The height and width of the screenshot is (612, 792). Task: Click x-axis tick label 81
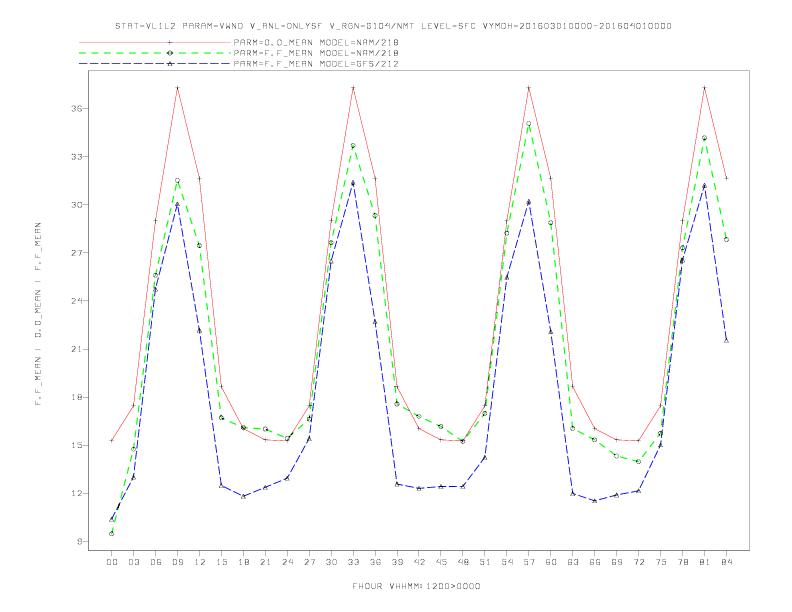705,562
